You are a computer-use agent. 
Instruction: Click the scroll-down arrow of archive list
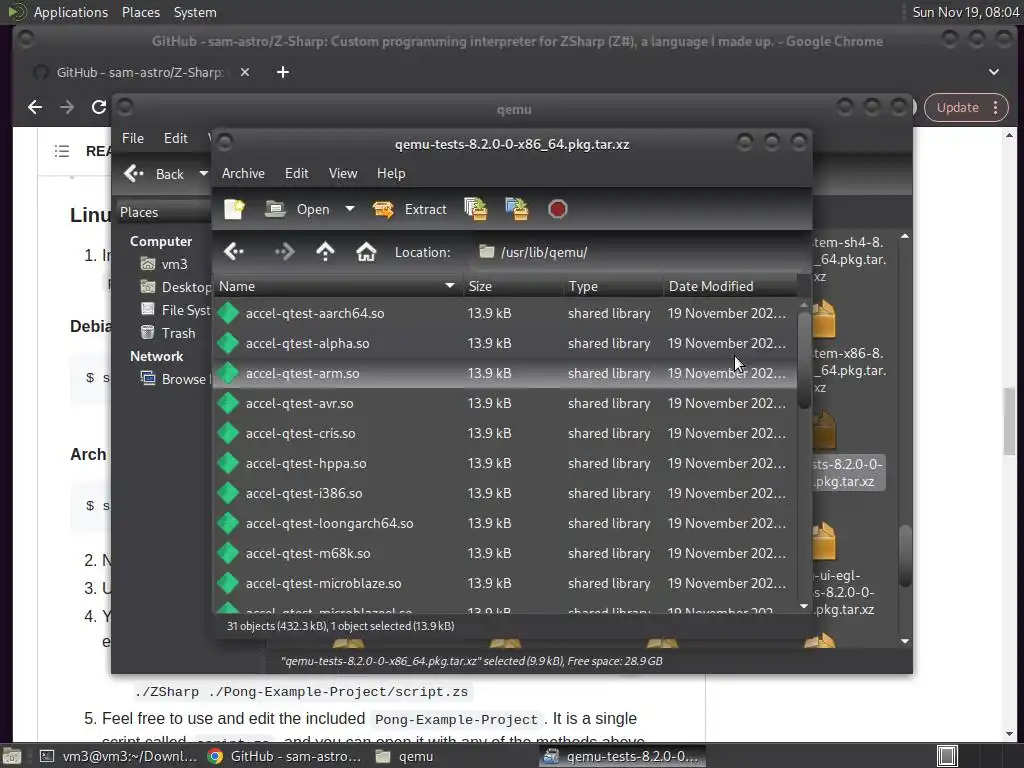pyautogui.click(x=804, y=607)
